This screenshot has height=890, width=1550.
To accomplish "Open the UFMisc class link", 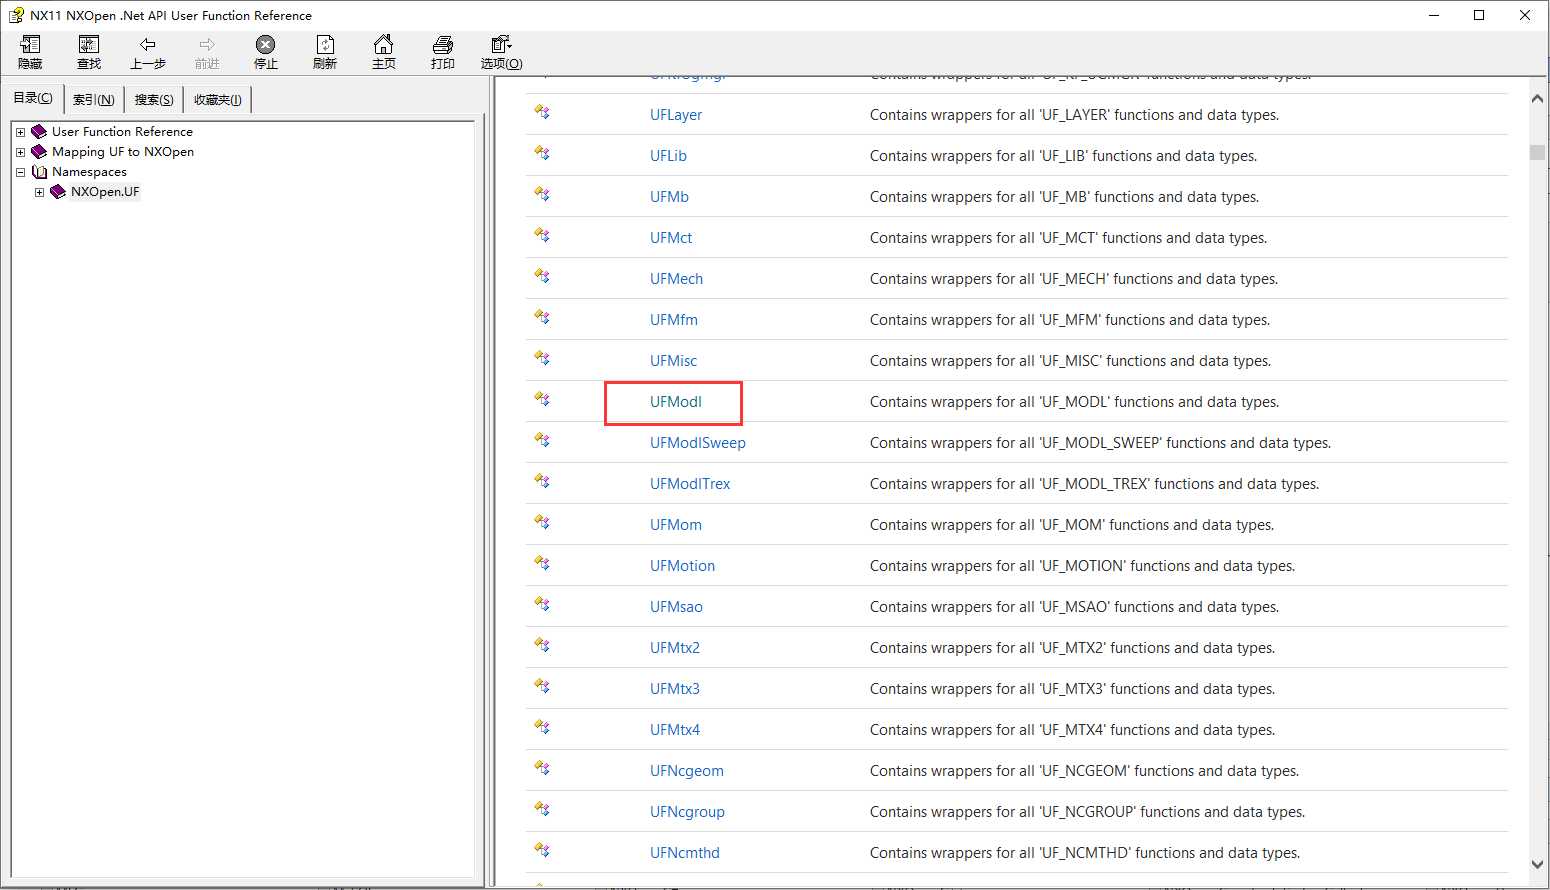I will coord(673,361).
